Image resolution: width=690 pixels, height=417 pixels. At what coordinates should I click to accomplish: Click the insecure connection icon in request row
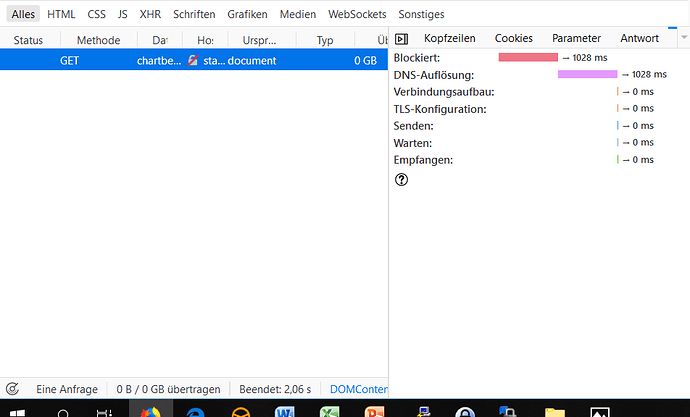point(193,61)
